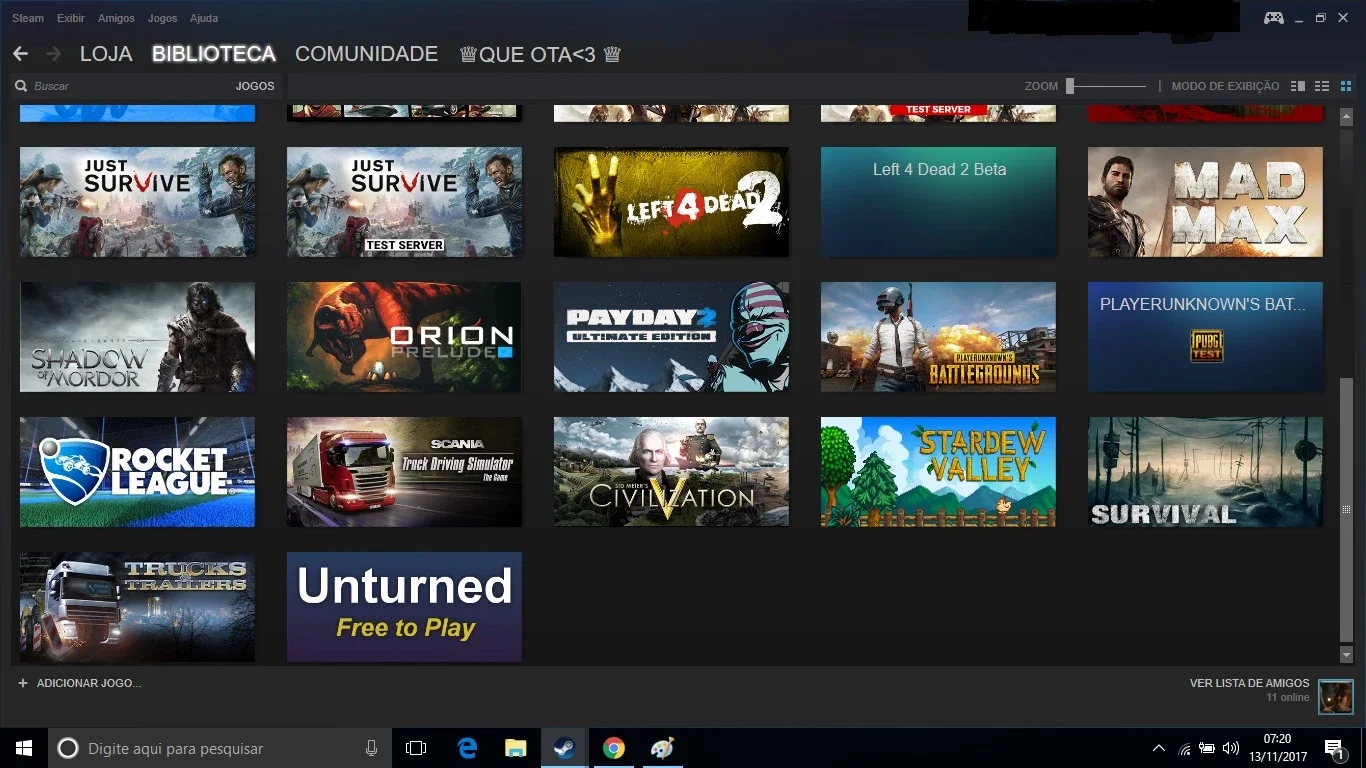Image resolution: width=1366 pixels, height=768 pixels.
Task: Select Stardew Valley tile
Action: click(938, 472)
